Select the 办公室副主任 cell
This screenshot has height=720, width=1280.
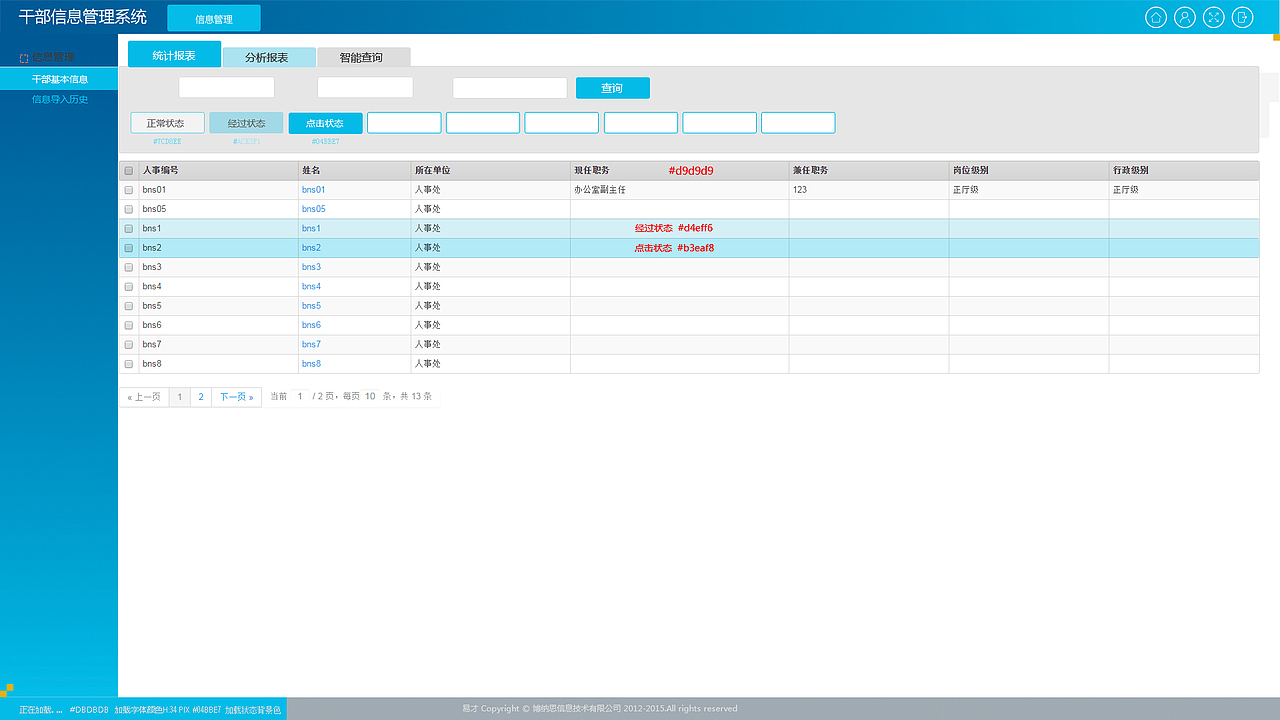[x=680, y=190]
